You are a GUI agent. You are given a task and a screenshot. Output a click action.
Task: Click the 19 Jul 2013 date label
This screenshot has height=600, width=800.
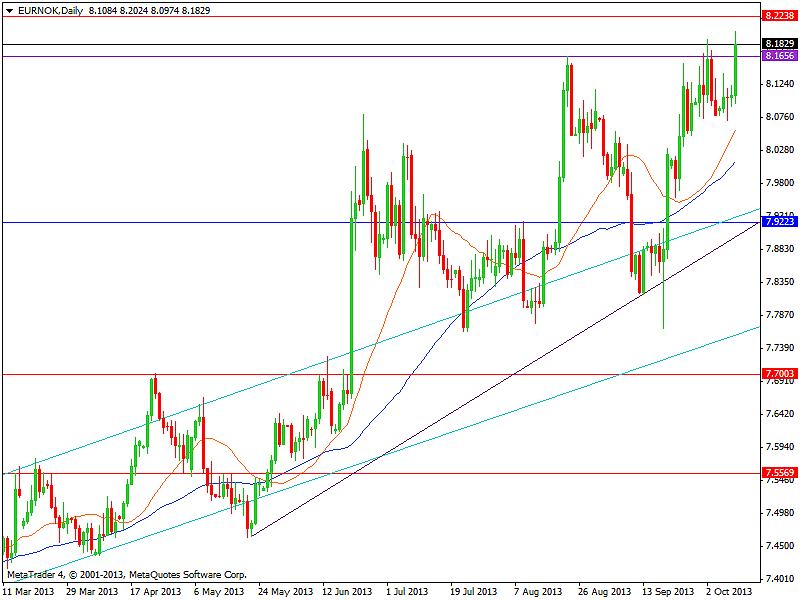[474, 591]
